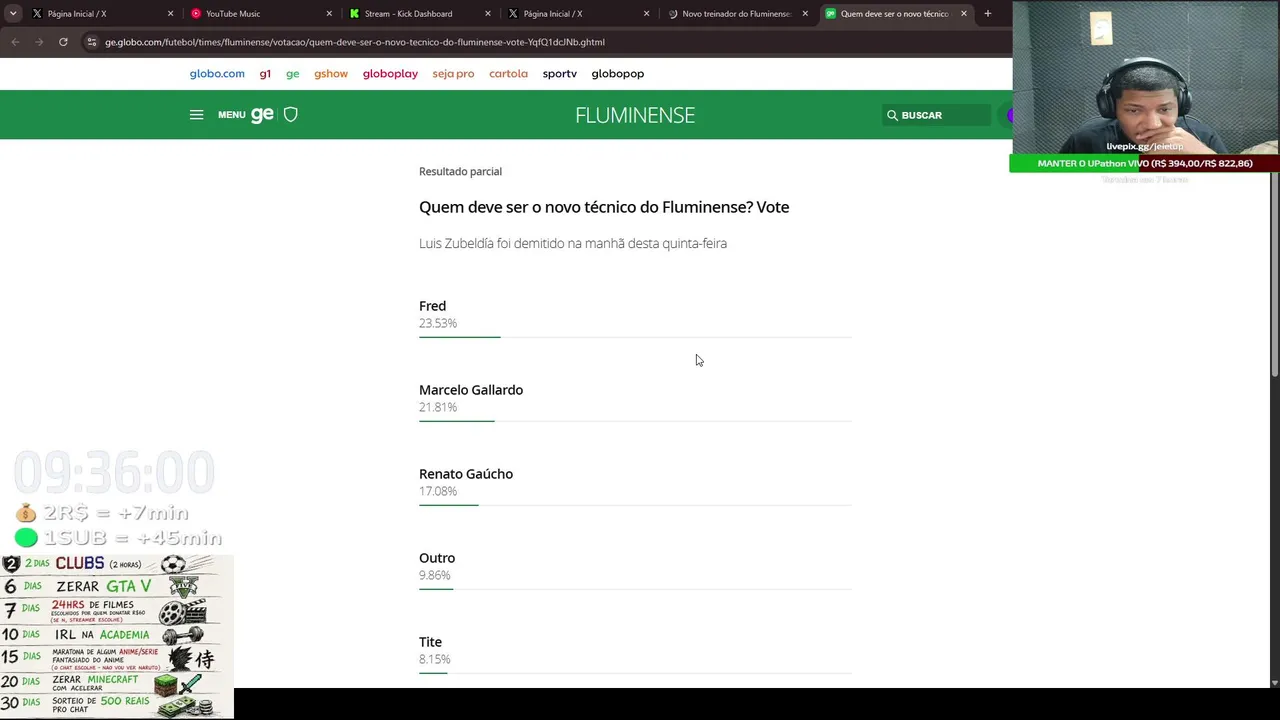Image resolution: width=1280 pixels, height=720 pixels.
Task: Open the FLUMINENSE team page title
Action: coord(635,115)
